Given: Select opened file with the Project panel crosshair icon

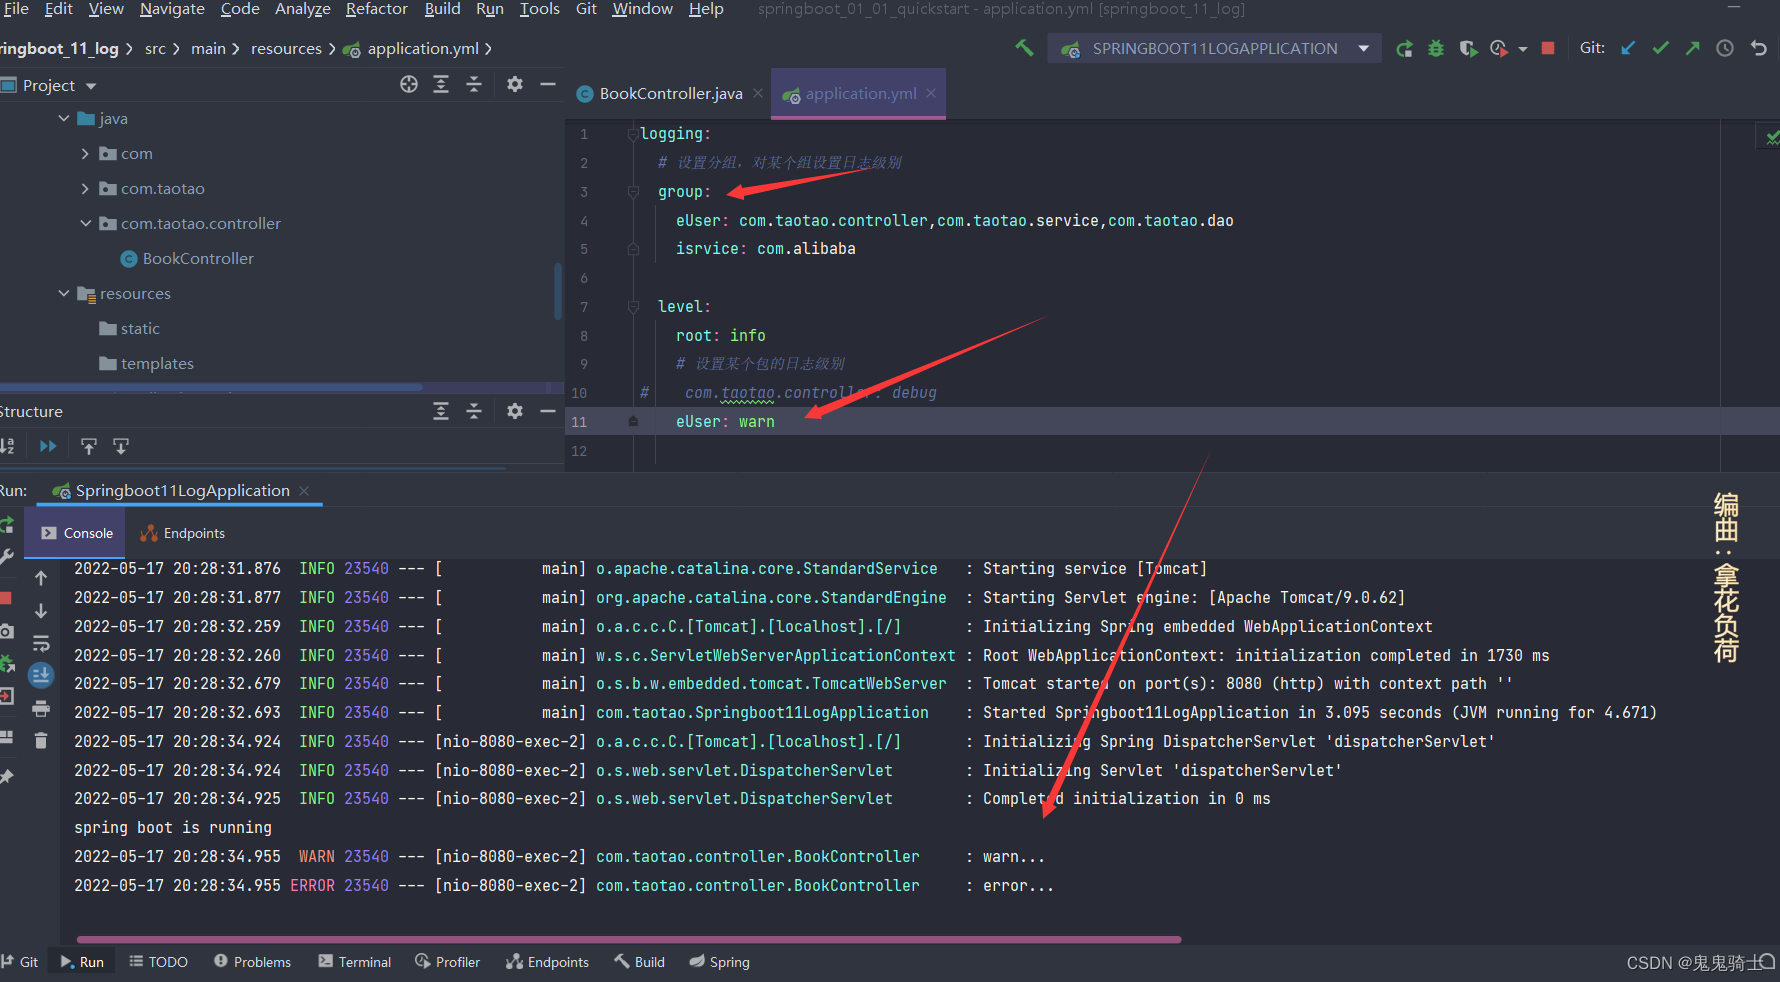Looking at the screenshot, I should point(409,84).
